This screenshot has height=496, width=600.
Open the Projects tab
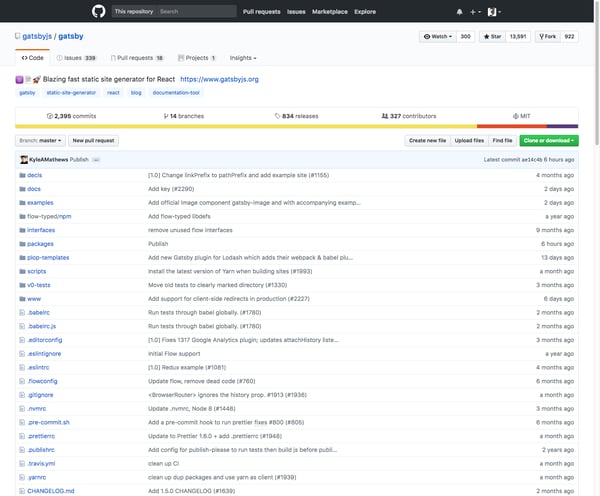[x=197, y=58]
